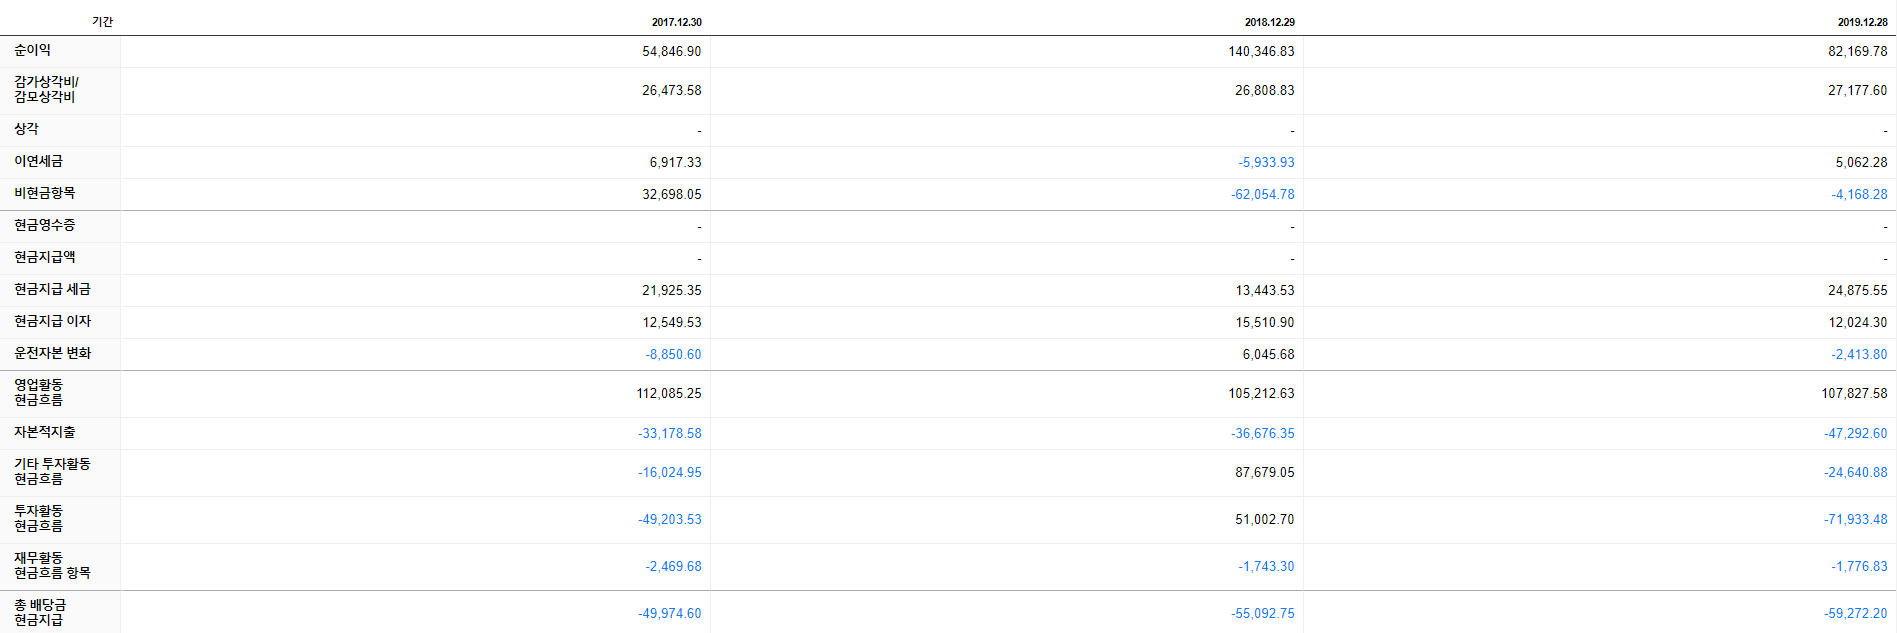The height and width of the screenshot is (633, 1897).
Task: Select non-cash items value 32,698.05
Action: (671, 194)
